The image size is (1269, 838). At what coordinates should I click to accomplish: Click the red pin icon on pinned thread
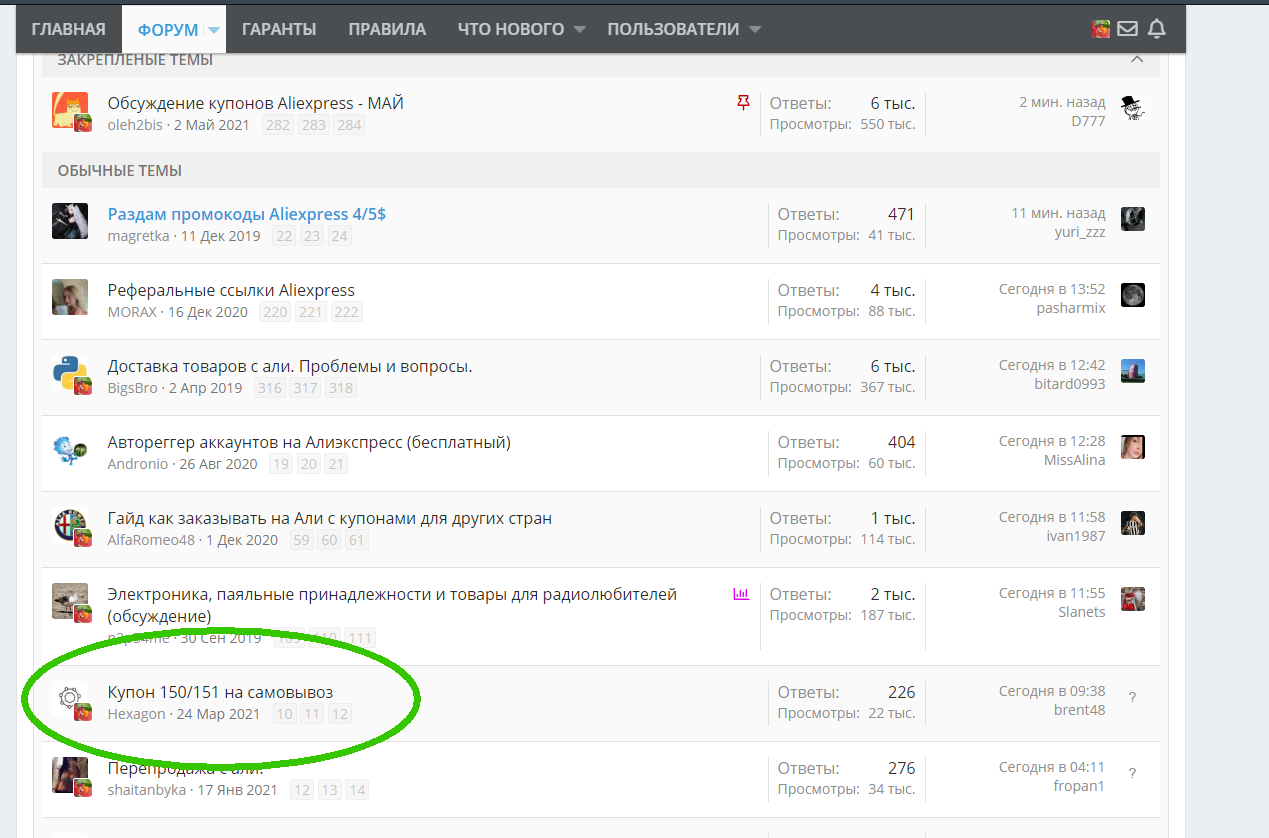tap(743, 102)
